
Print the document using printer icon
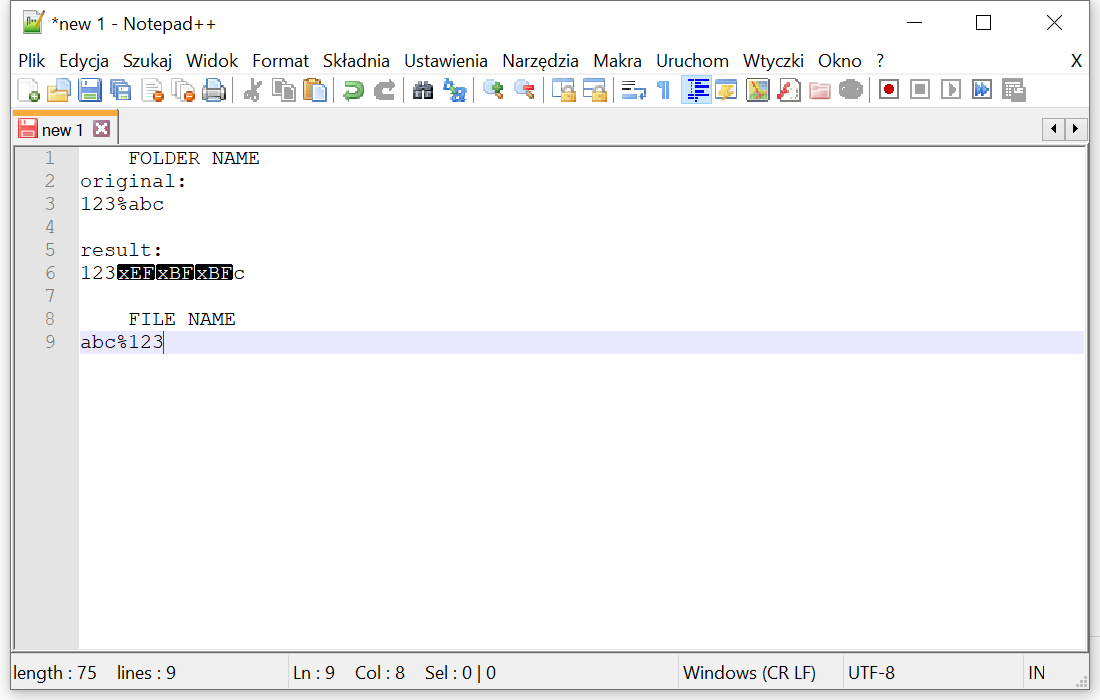(x=214, y=90)
